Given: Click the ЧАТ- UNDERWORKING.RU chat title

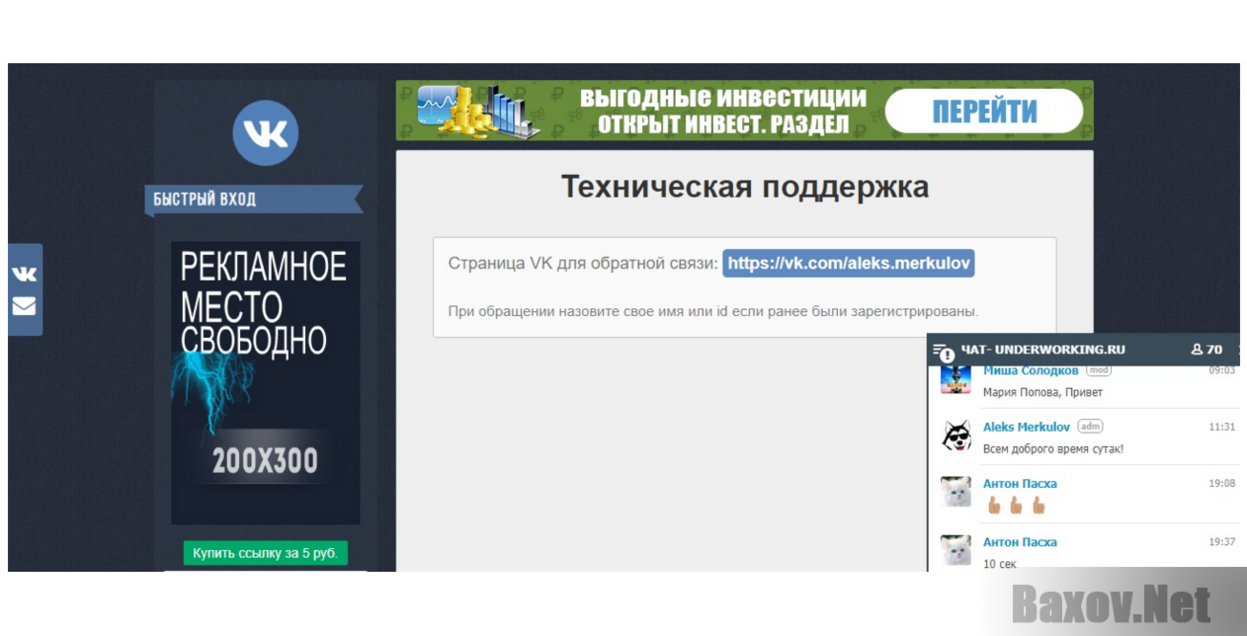Looking at the screenshot, I should point(1043,350).
